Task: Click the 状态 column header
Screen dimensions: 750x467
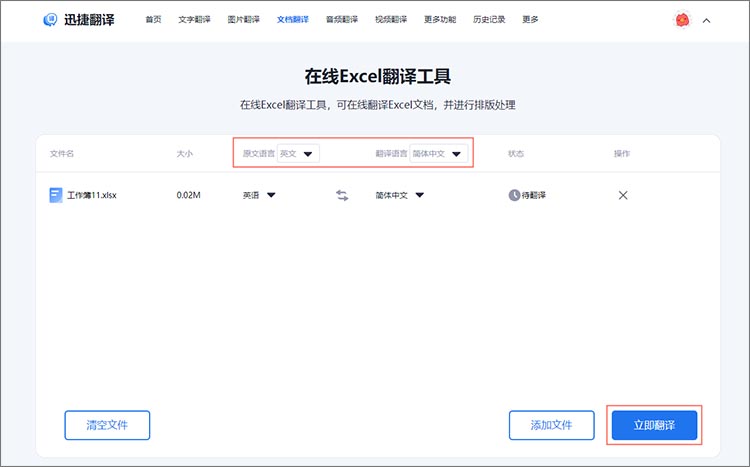Action: click(516, 154)
